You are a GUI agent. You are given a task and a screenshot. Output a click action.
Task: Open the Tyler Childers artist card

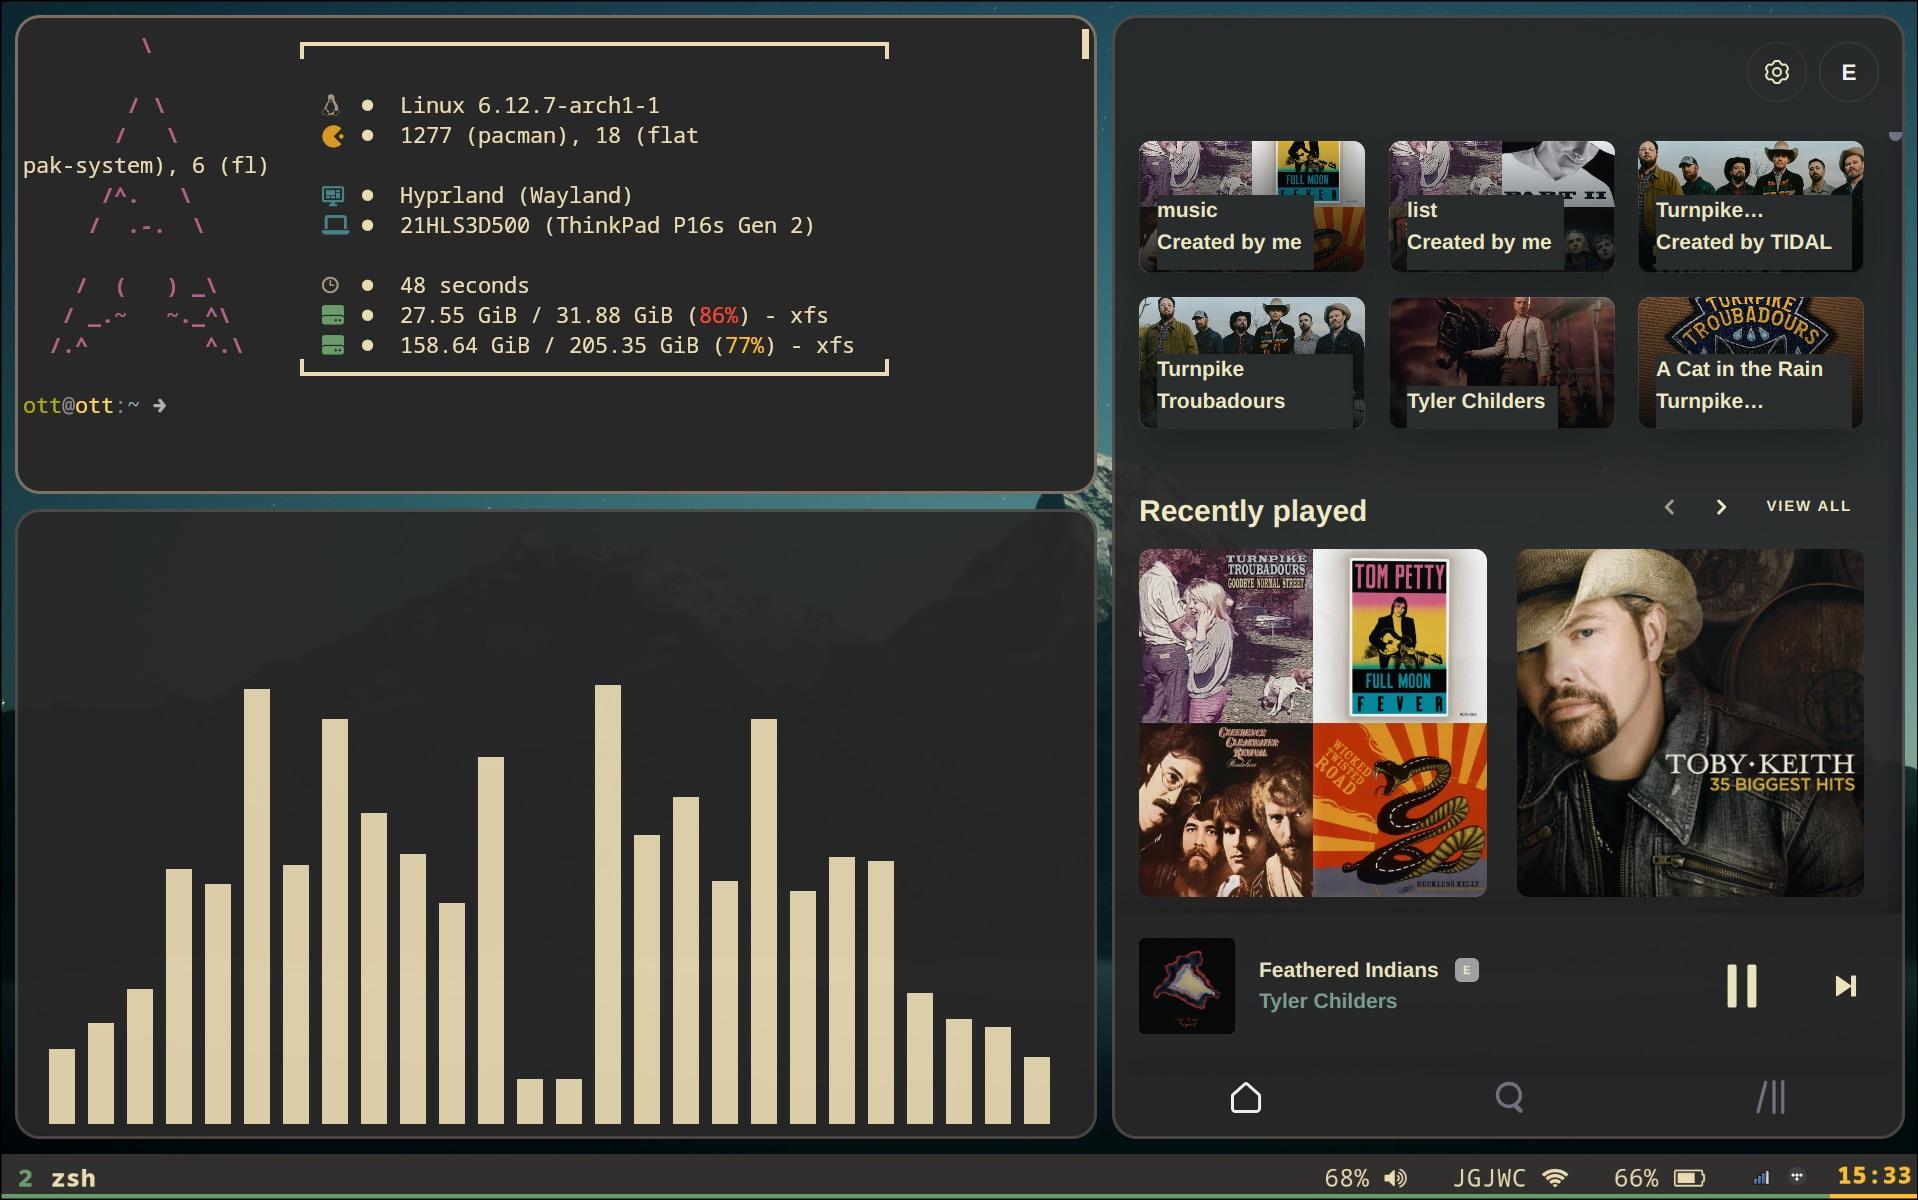(x=1501, y=363)
